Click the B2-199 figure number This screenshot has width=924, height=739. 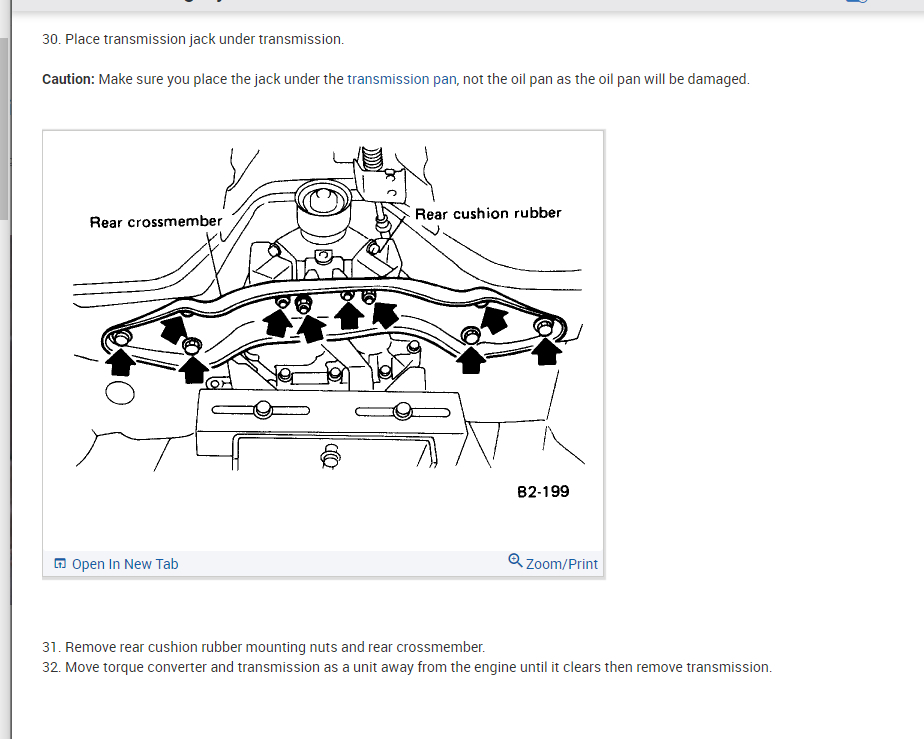[543, 491]
